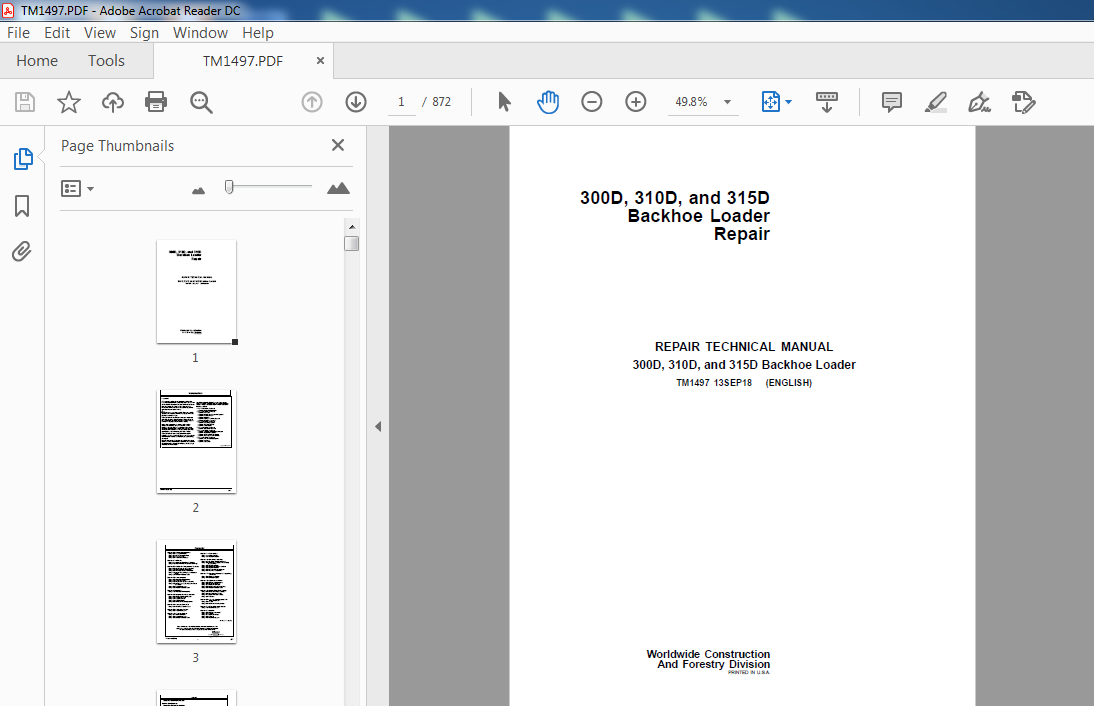Image resolution: width=1094 pixels, height=706 pixels.
Task: Open the find text magnifier icon
Action: [201, 102]
